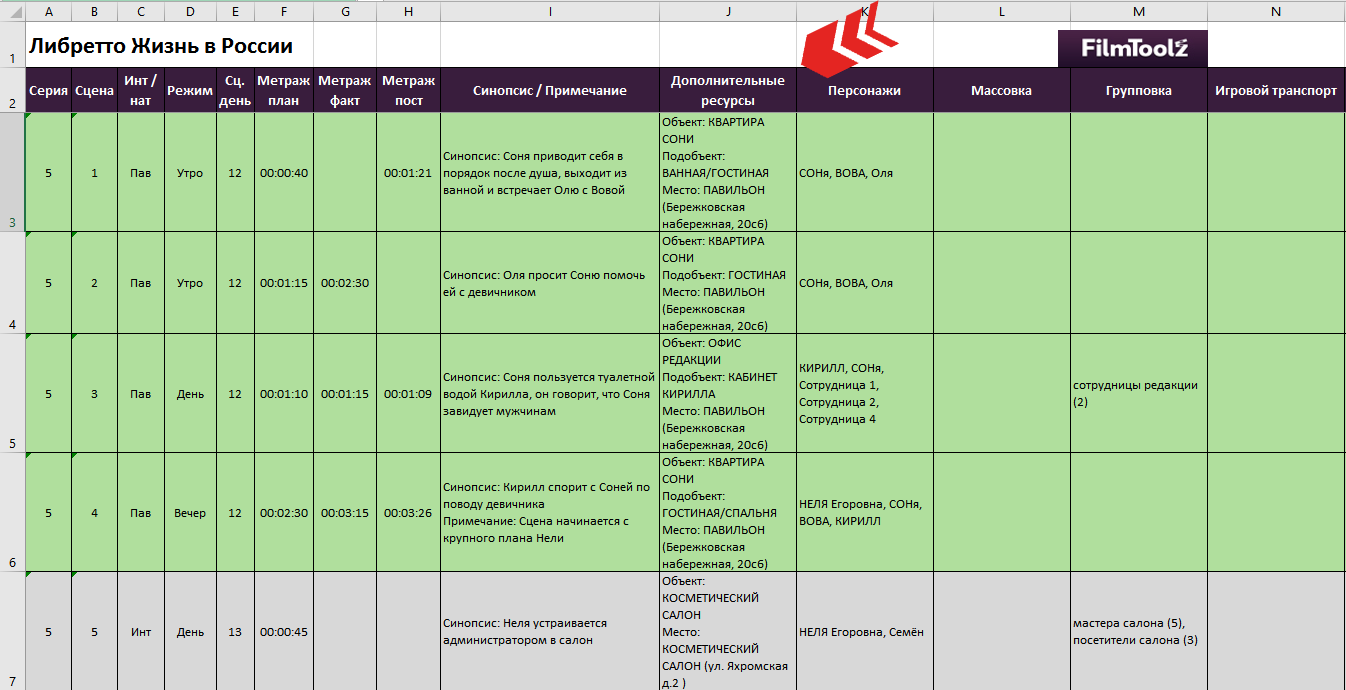Image resolution: width=1346 pixels, height=690 pixels.
Task: Select row 3 header
Action: 12,172
